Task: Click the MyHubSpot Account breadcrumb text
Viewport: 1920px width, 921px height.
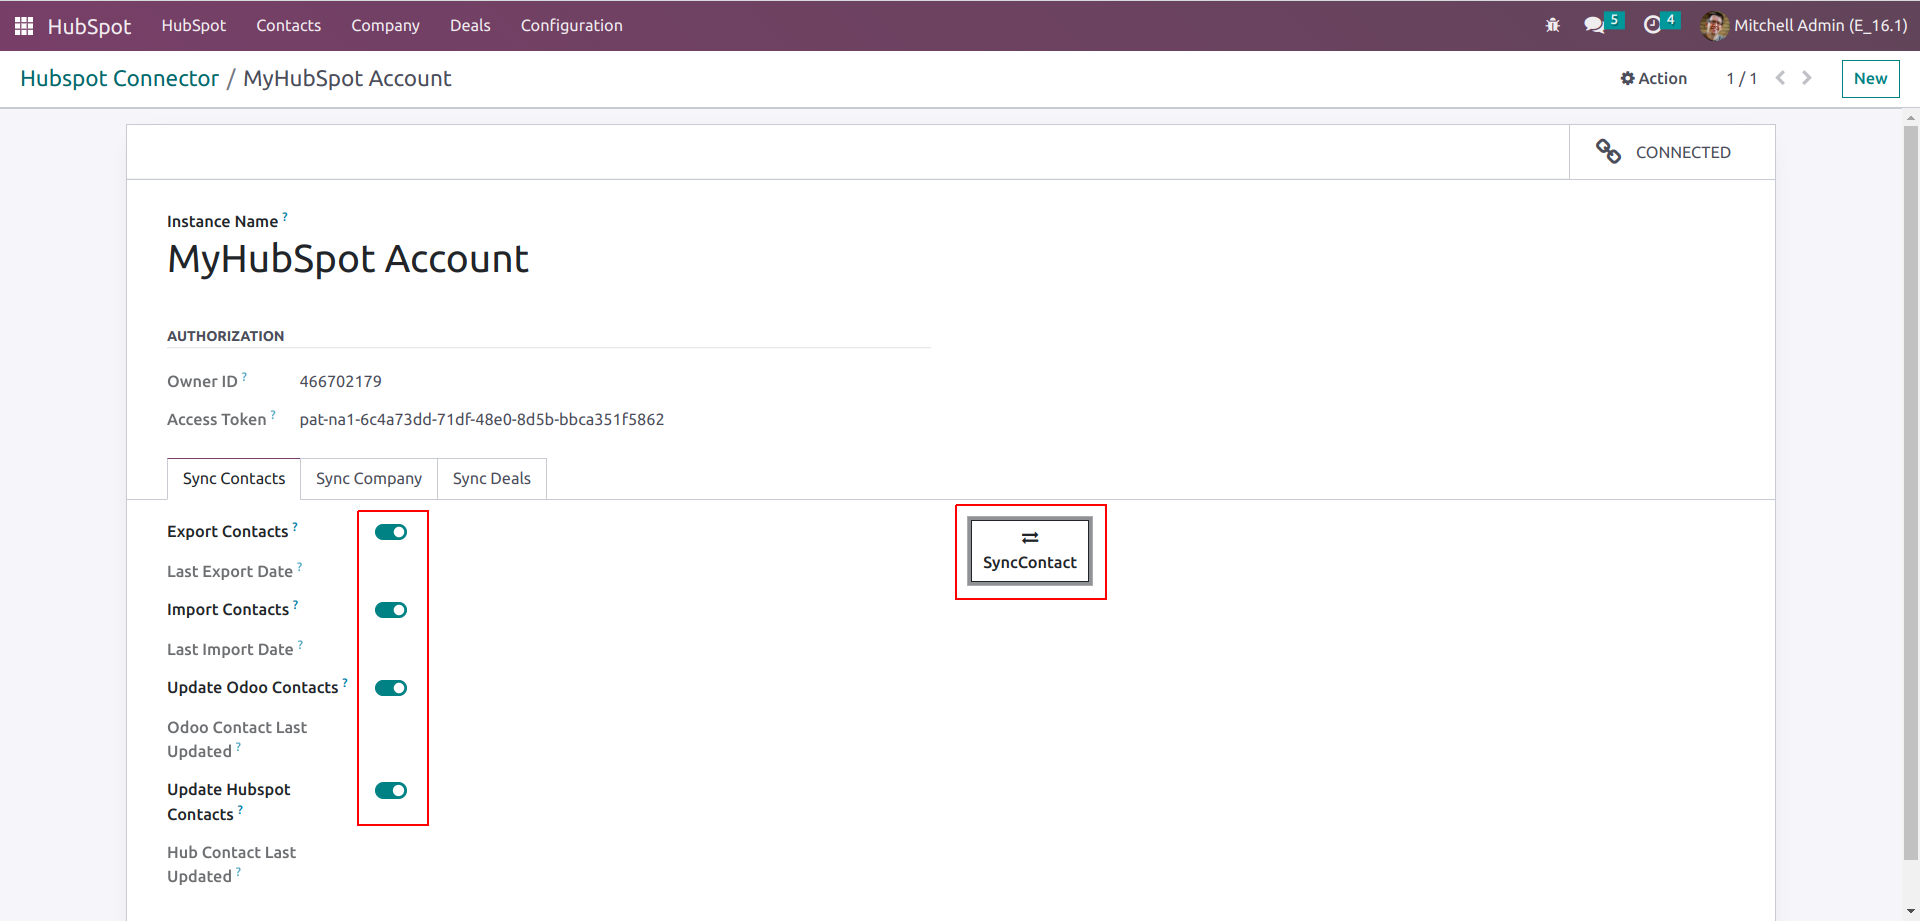Action: pos(347,78)
